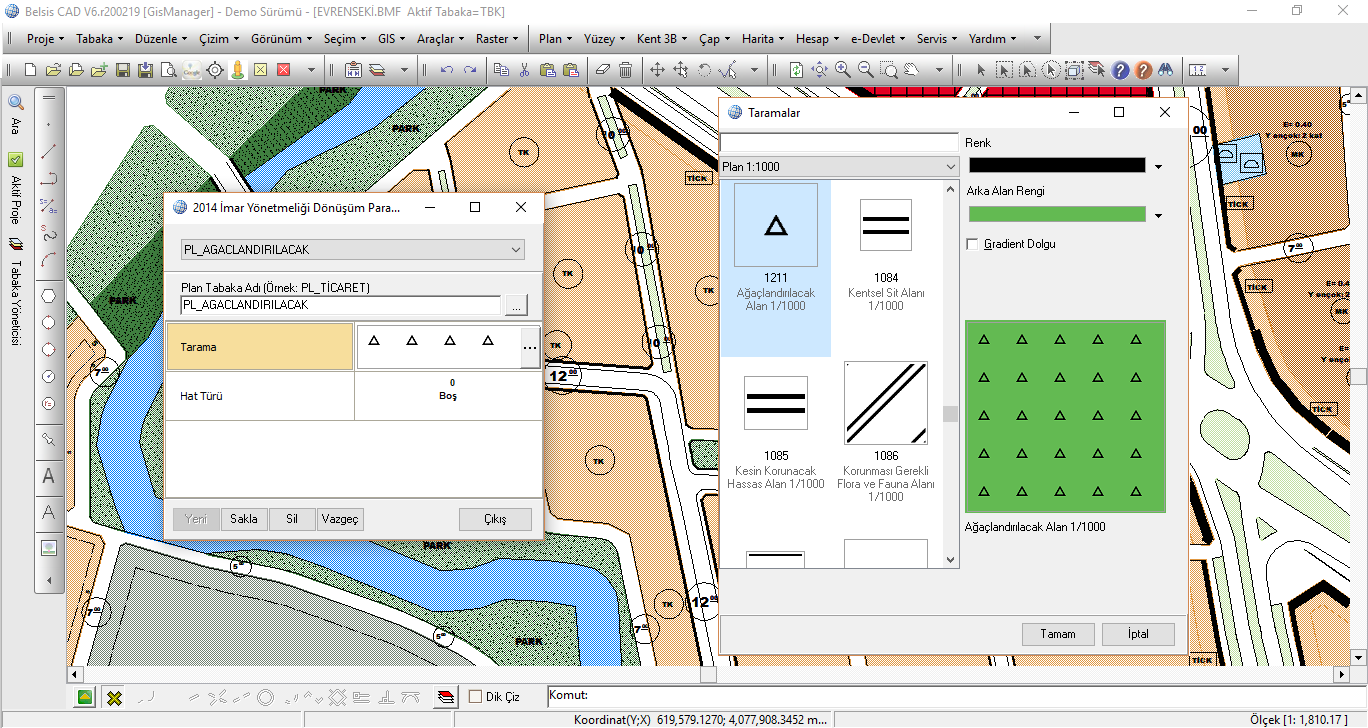The image size is (1368, 728).
Task: Open the Tabaka menu
Action: (x=100, y=39)
